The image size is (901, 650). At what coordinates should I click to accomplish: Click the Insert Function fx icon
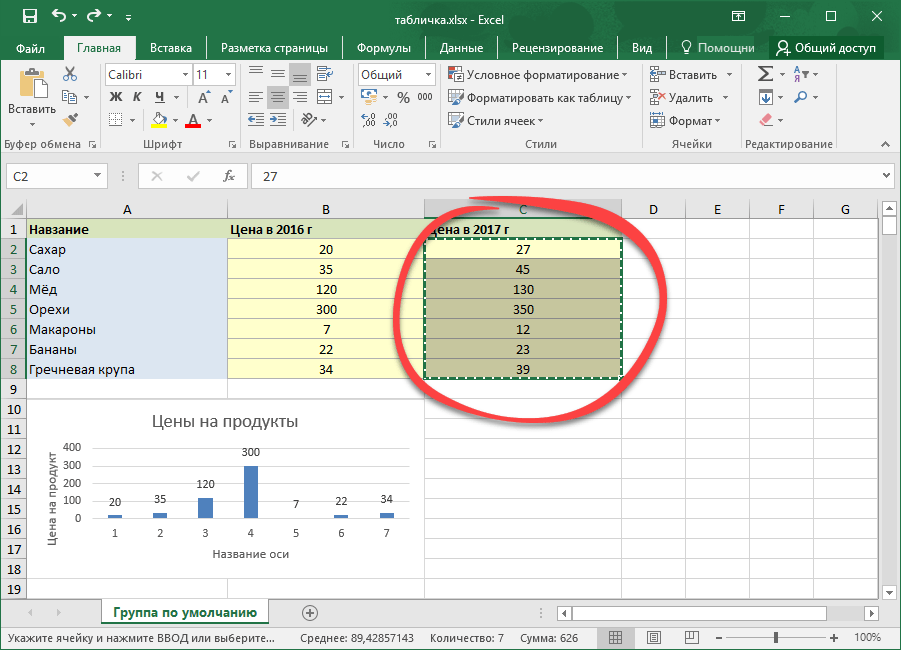pos(229,176)
